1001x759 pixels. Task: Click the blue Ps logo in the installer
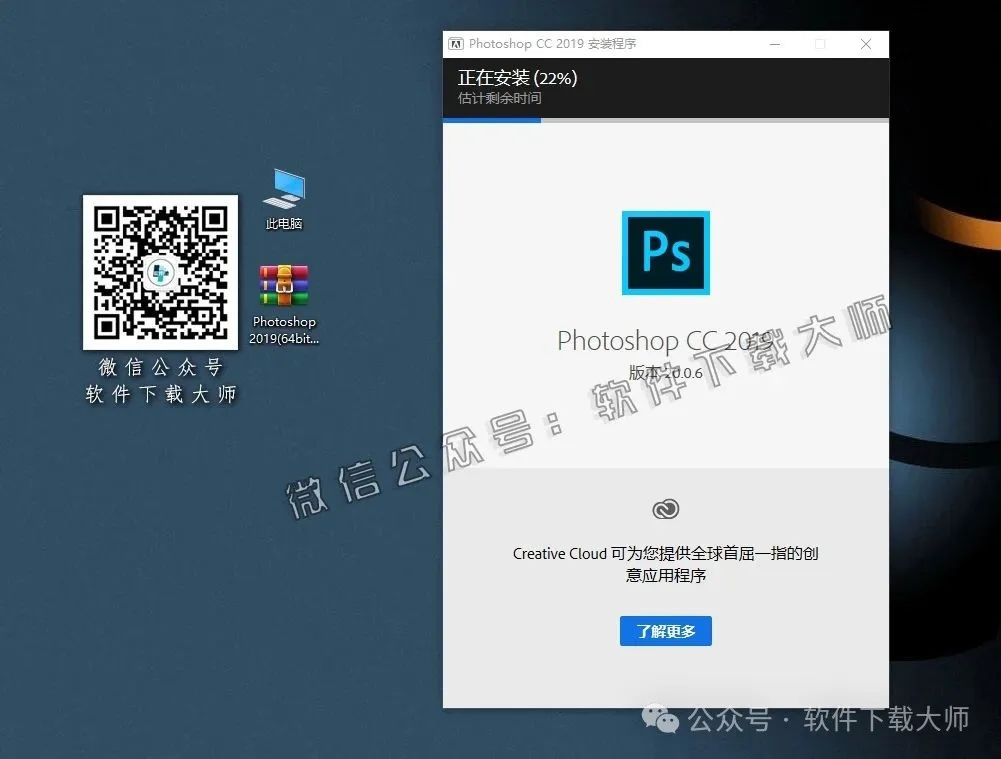point(665,253)
